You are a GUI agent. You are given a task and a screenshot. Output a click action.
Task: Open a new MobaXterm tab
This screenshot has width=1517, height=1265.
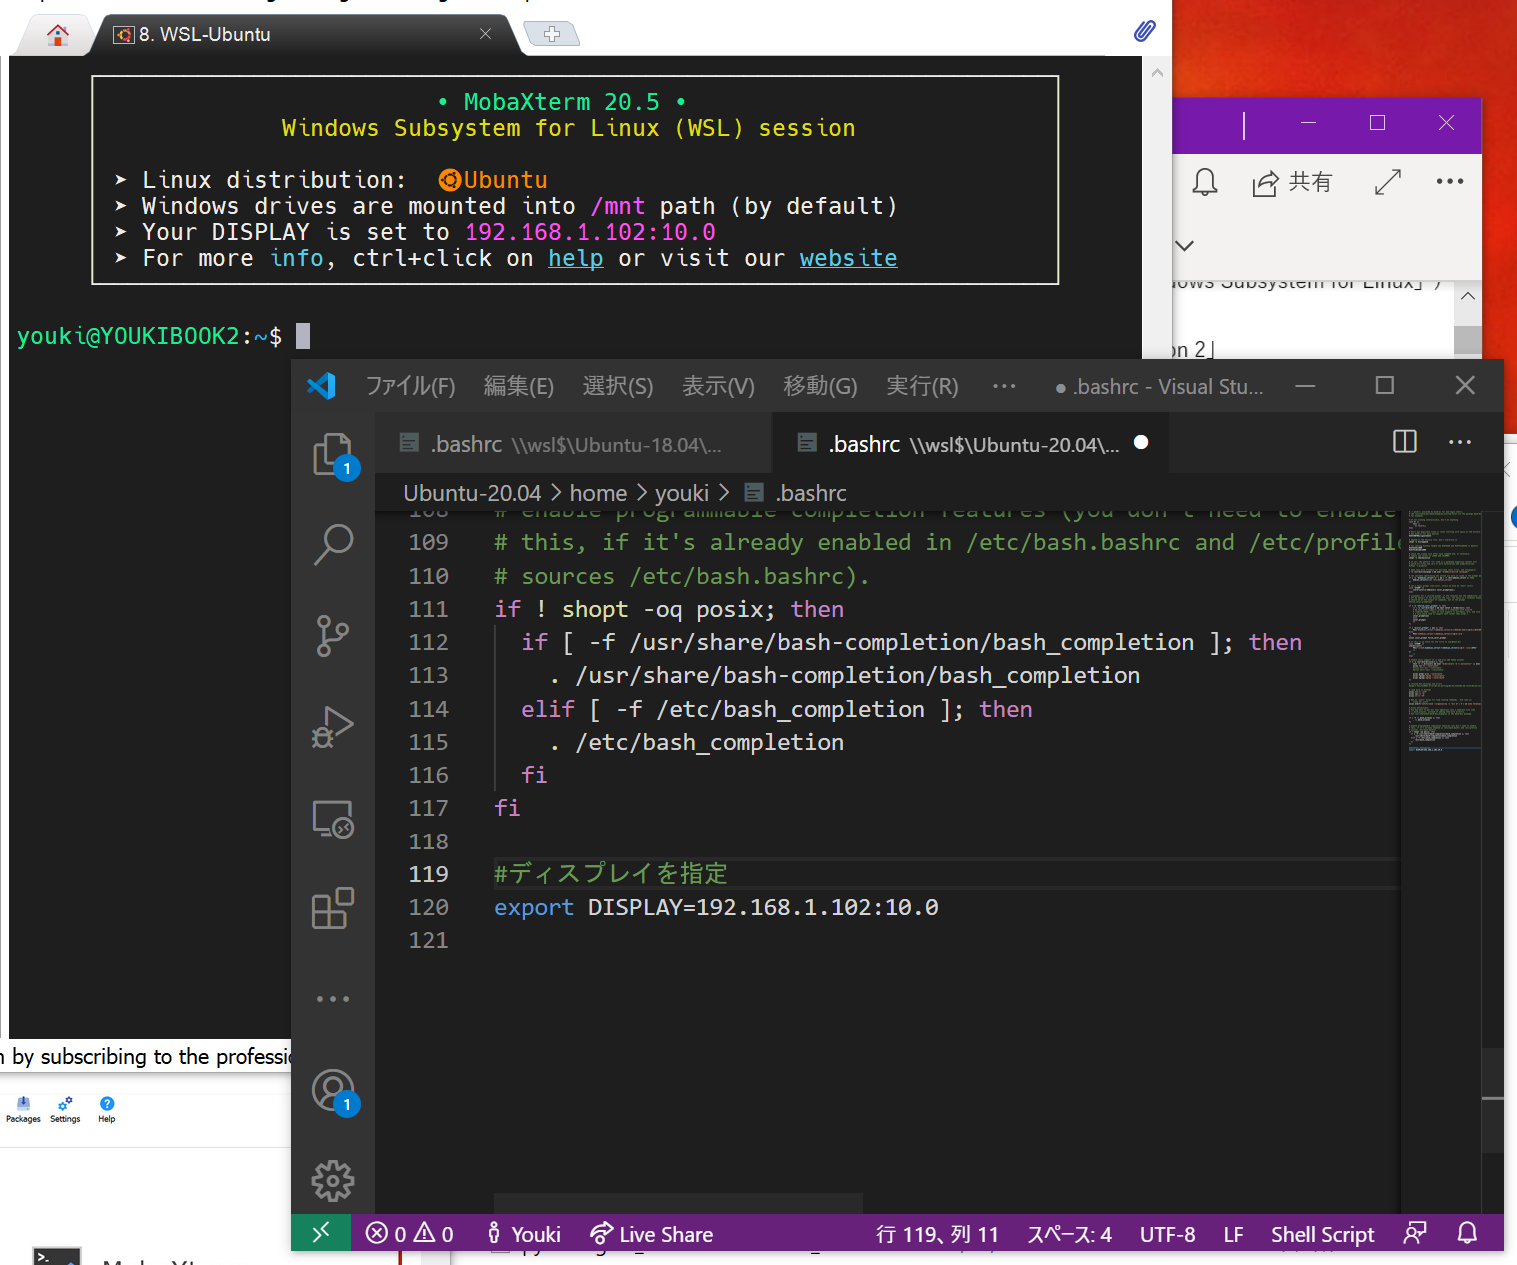click(x=551, y=34)
